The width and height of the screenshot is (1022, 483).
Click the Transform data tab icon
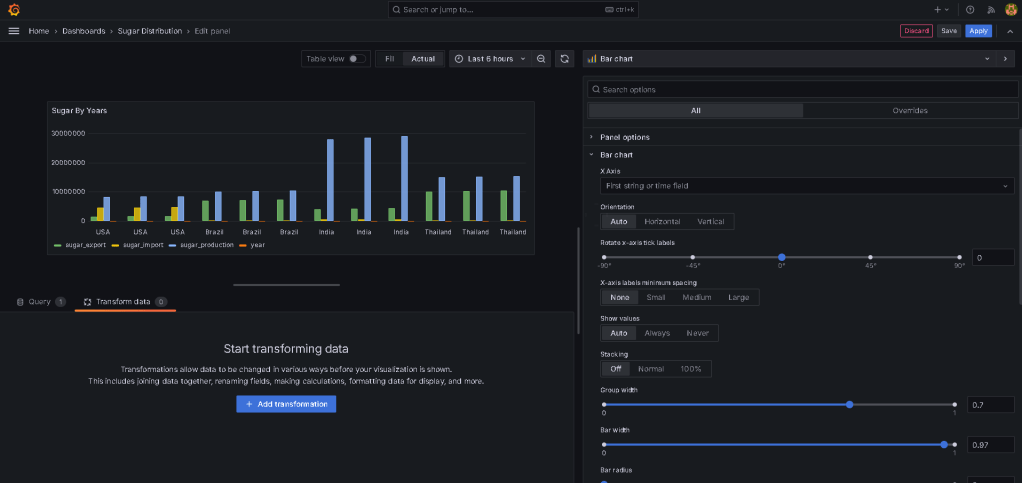coord(87,302)
